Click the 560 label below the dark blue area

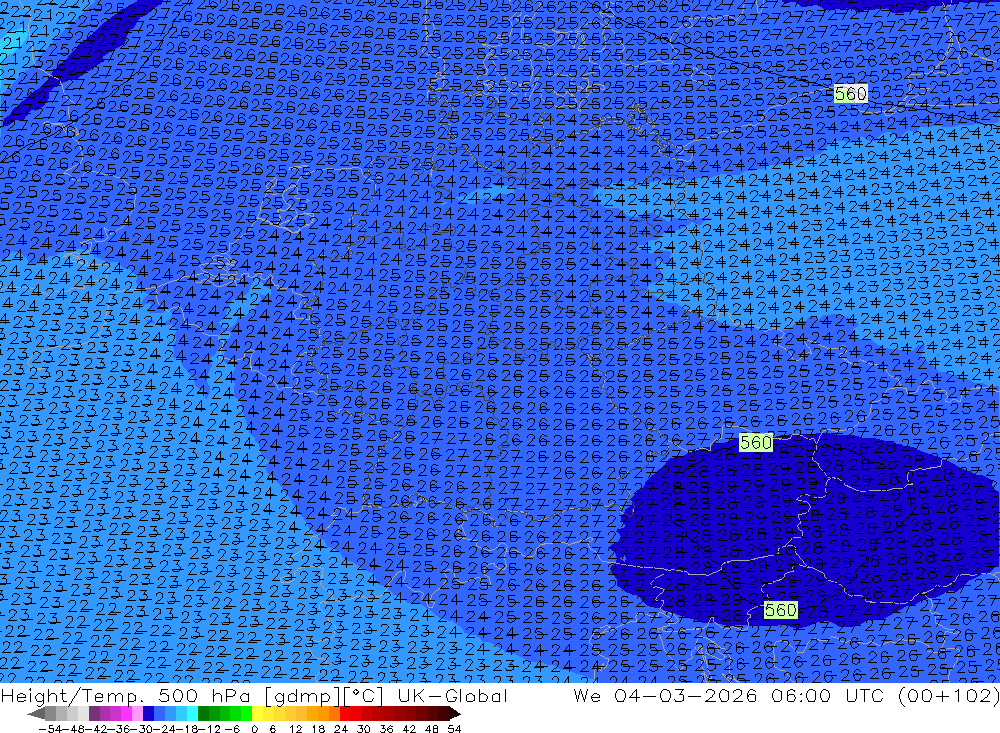click(x=781, y=610)
